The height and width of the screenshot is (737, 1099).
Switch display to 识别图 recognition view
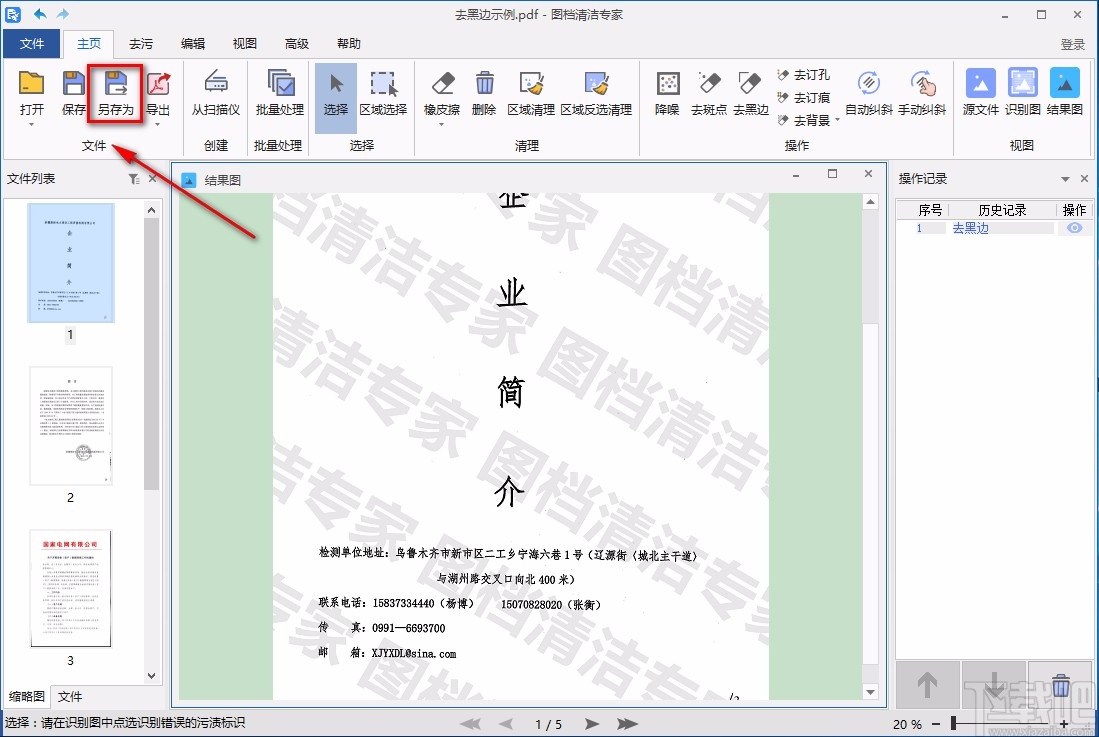pyautogui.click(x=1022, y=95)
